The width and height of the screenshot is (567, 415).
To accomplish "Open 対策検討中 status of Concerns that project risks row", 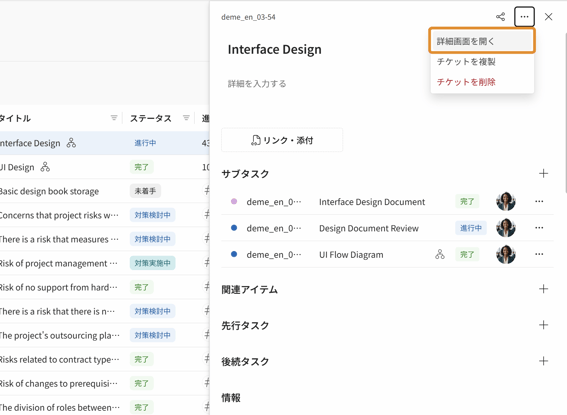I will pyautogui.click(x=153, y=215).
